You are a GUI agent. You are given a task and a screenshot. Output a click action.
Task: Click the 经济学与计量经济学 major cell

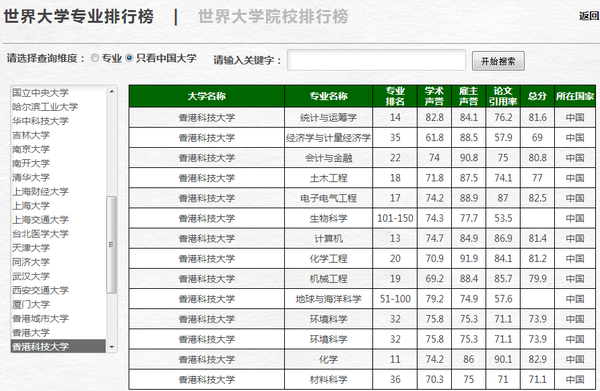coord(328,138)
